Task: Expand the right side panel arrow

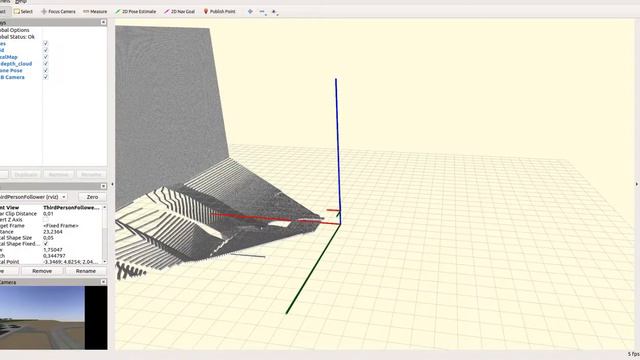Action: coord(637,184)
